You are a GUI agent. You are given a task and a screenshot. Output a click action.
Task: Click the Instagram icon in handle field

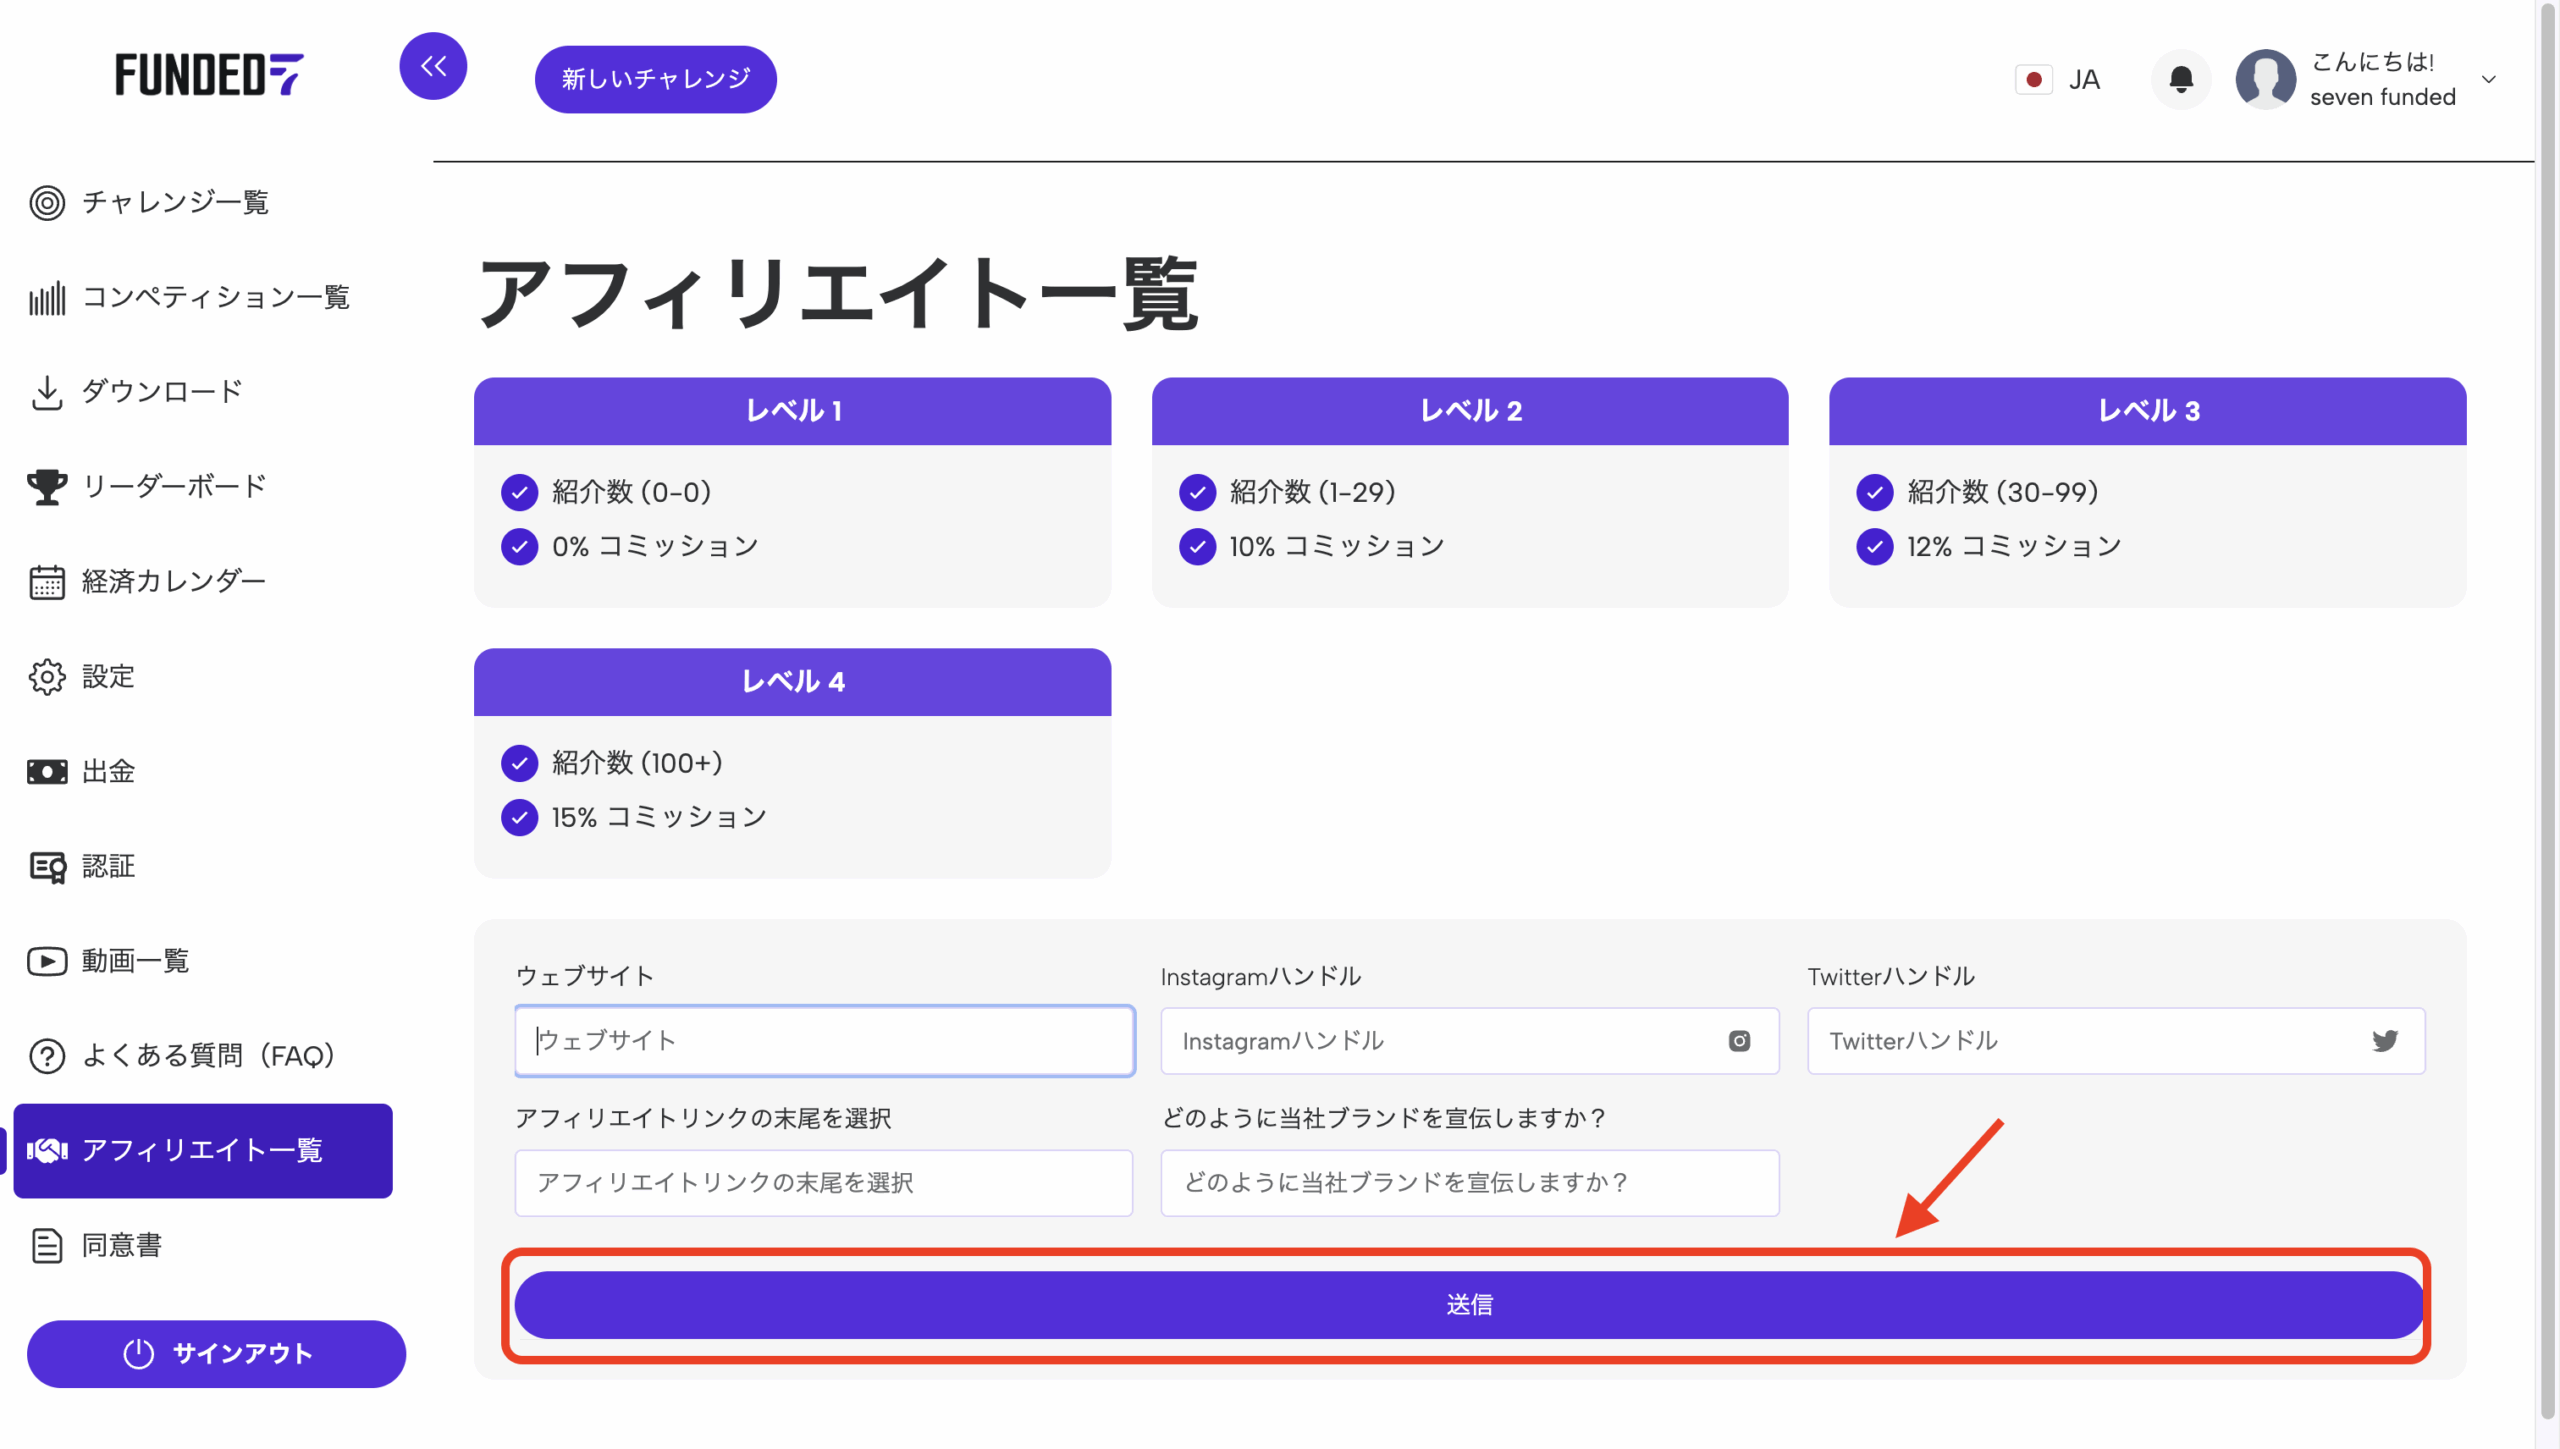click(1739, 1041)
